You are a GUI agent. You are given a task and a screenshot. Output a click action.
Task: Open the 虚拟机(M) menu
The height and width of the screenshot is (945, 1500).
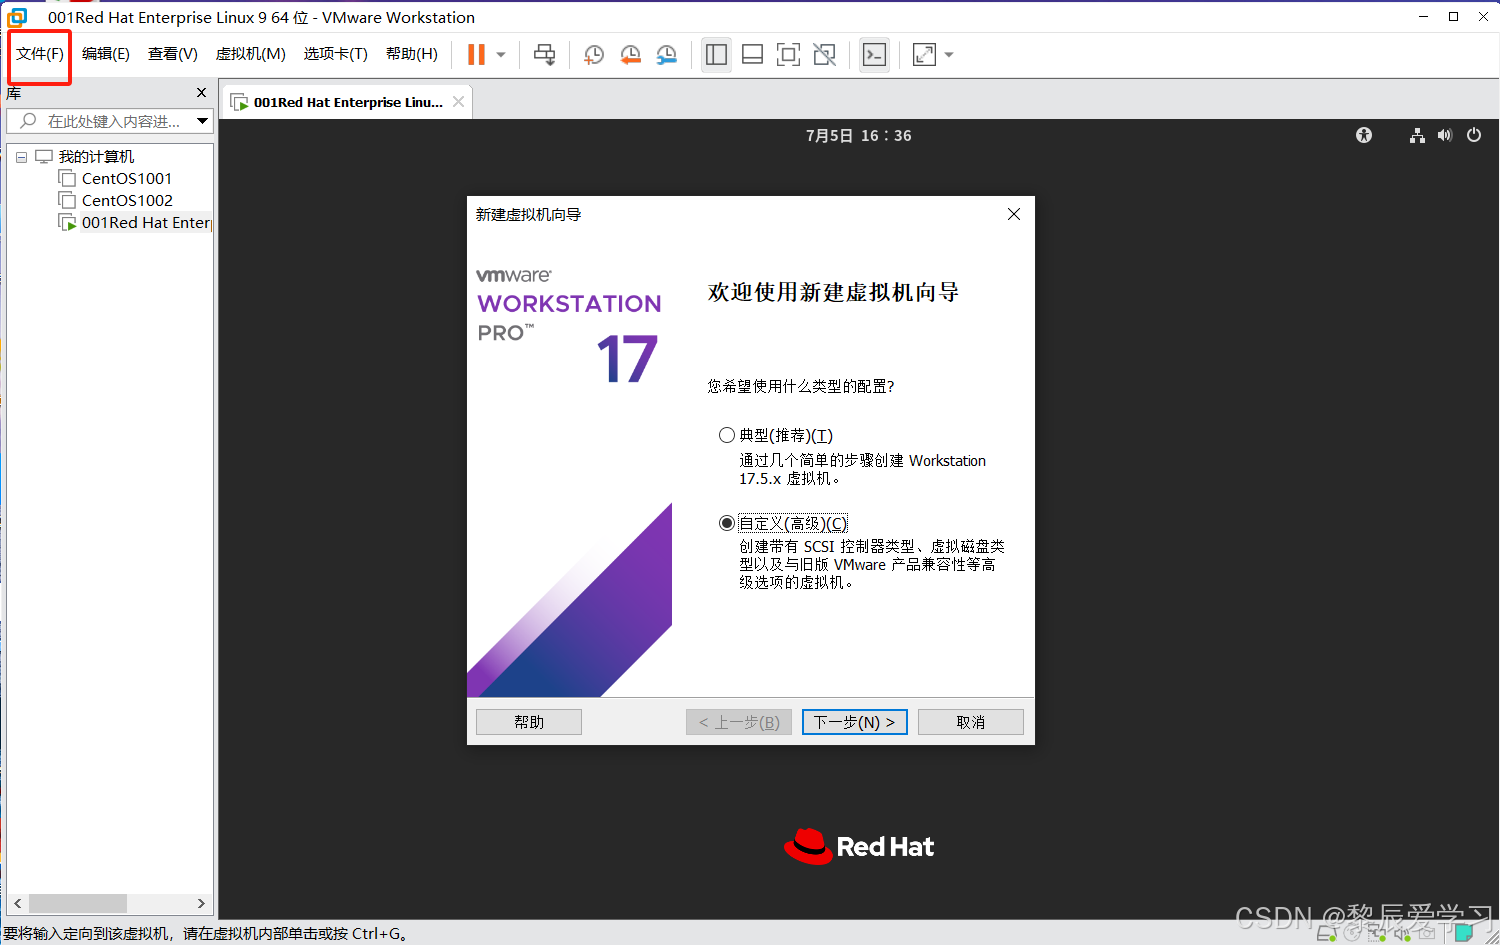point(251,54)
